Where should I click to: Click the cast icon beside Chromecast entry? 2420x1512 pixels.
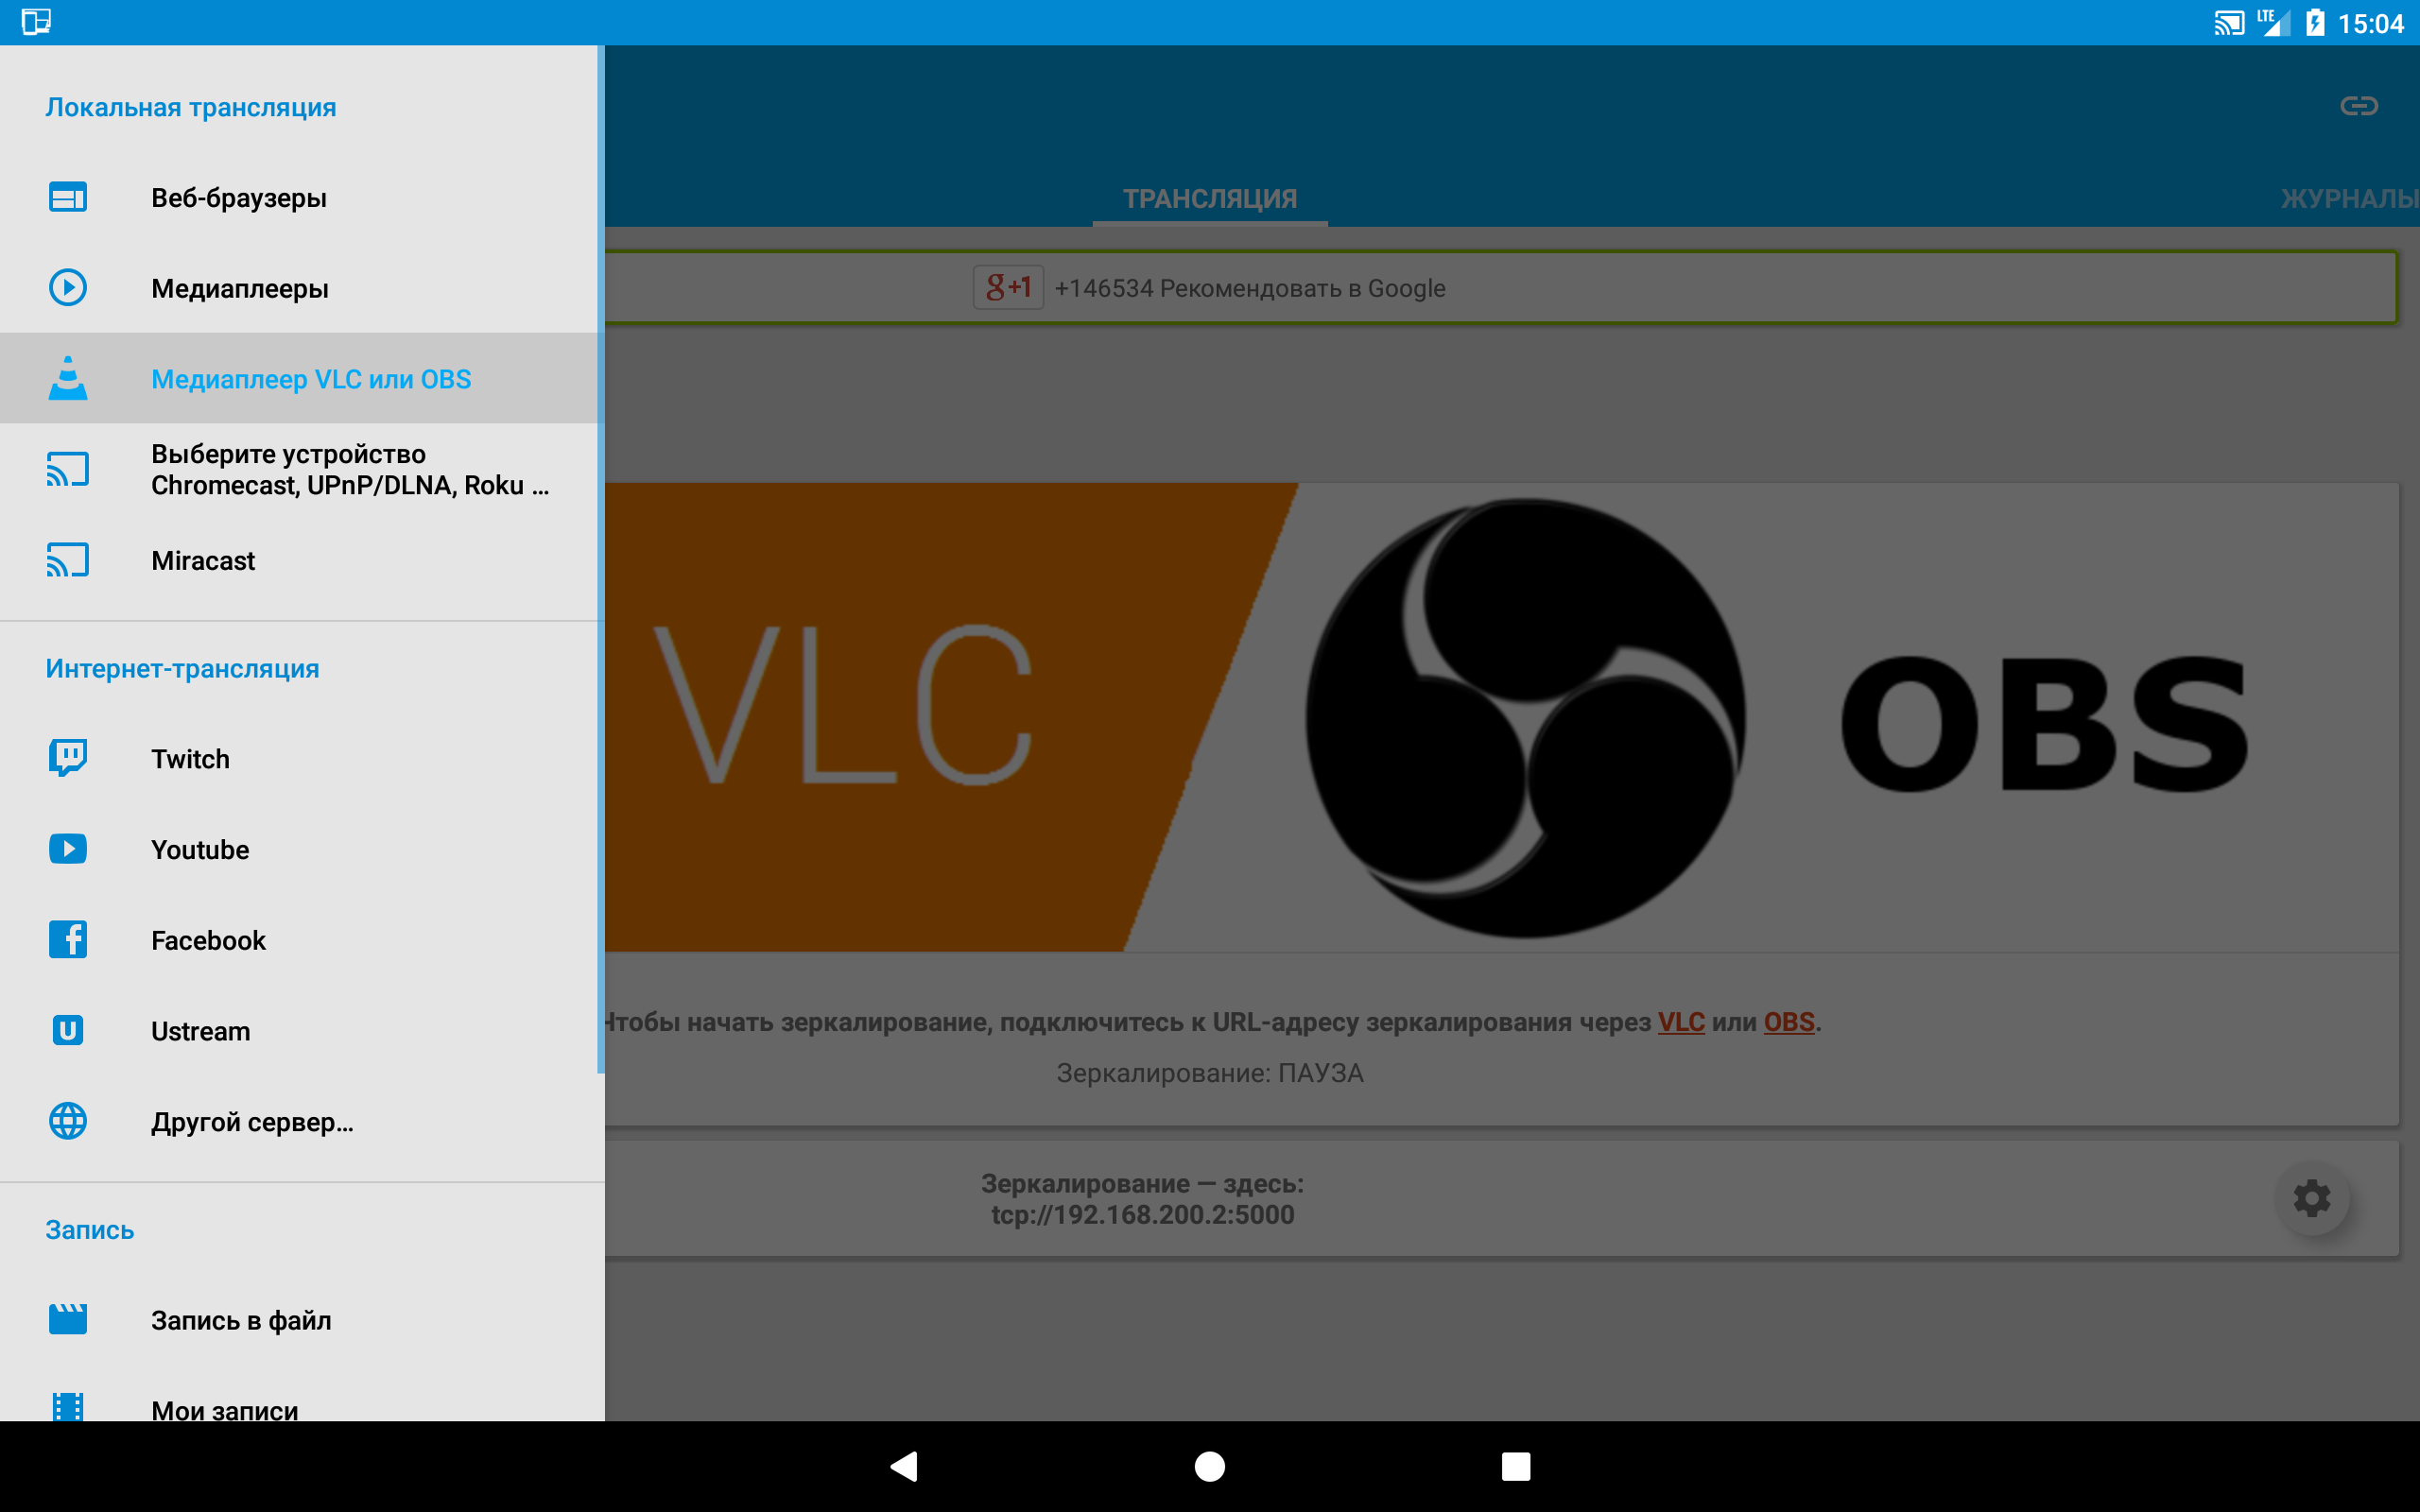pos(68,469)
